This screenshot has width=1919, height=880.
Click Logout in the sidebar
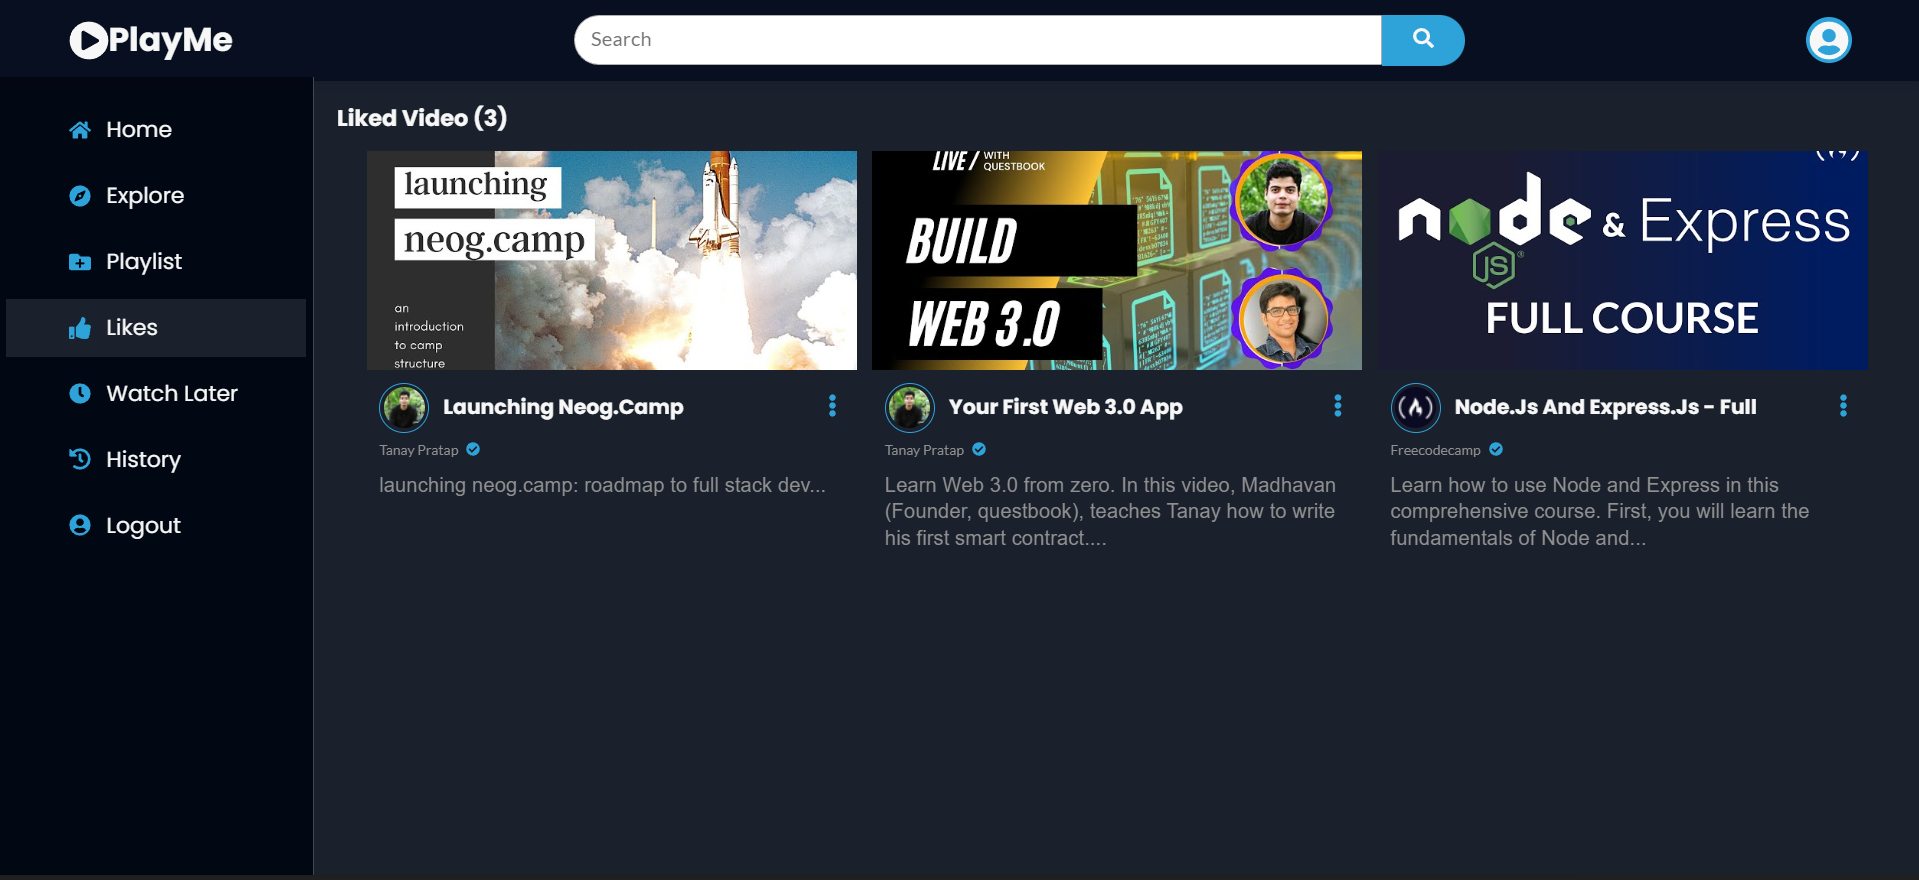pos(156,526)
